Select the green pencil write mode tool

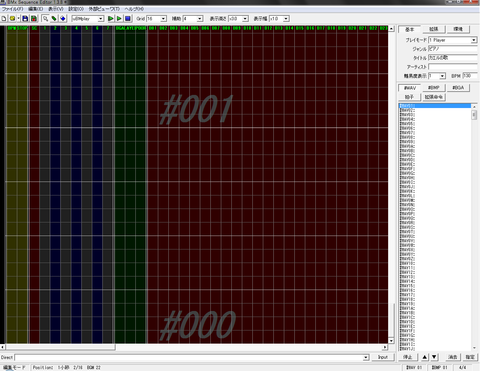pyautogui.click(x=54, y=19)
